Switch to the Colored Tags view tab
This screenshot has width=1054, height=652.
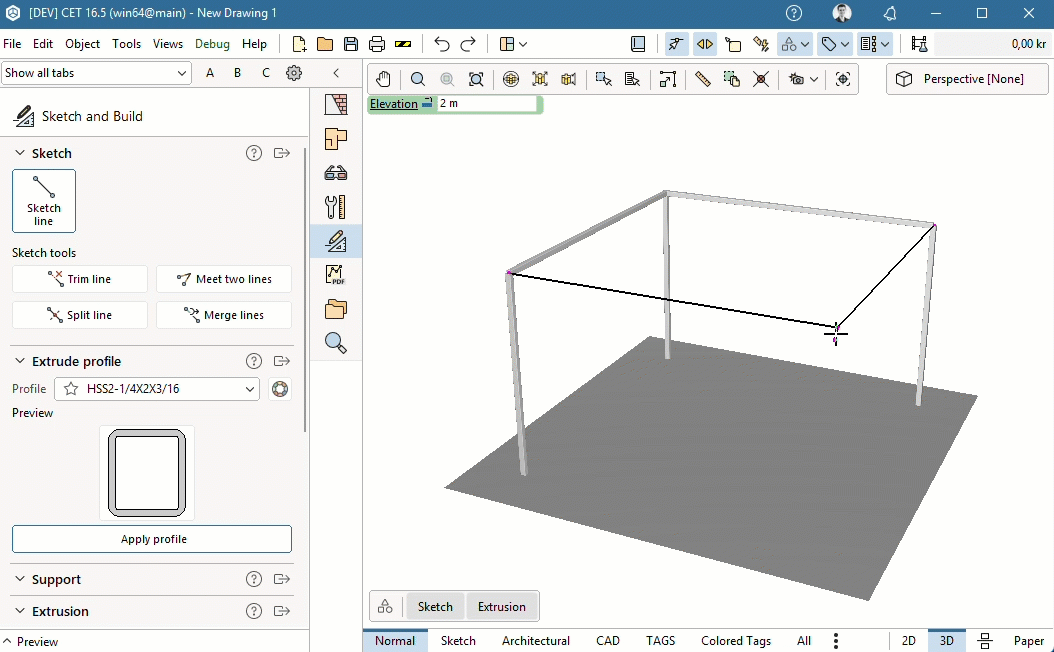[735, 641]
